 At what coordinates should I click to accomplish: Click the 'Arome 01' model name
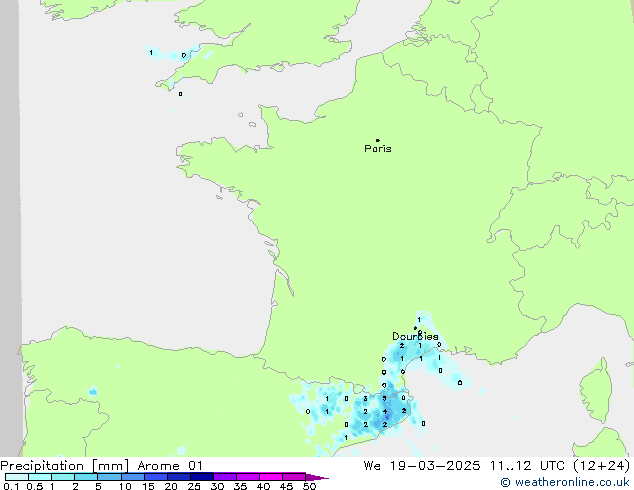(170, 466)
